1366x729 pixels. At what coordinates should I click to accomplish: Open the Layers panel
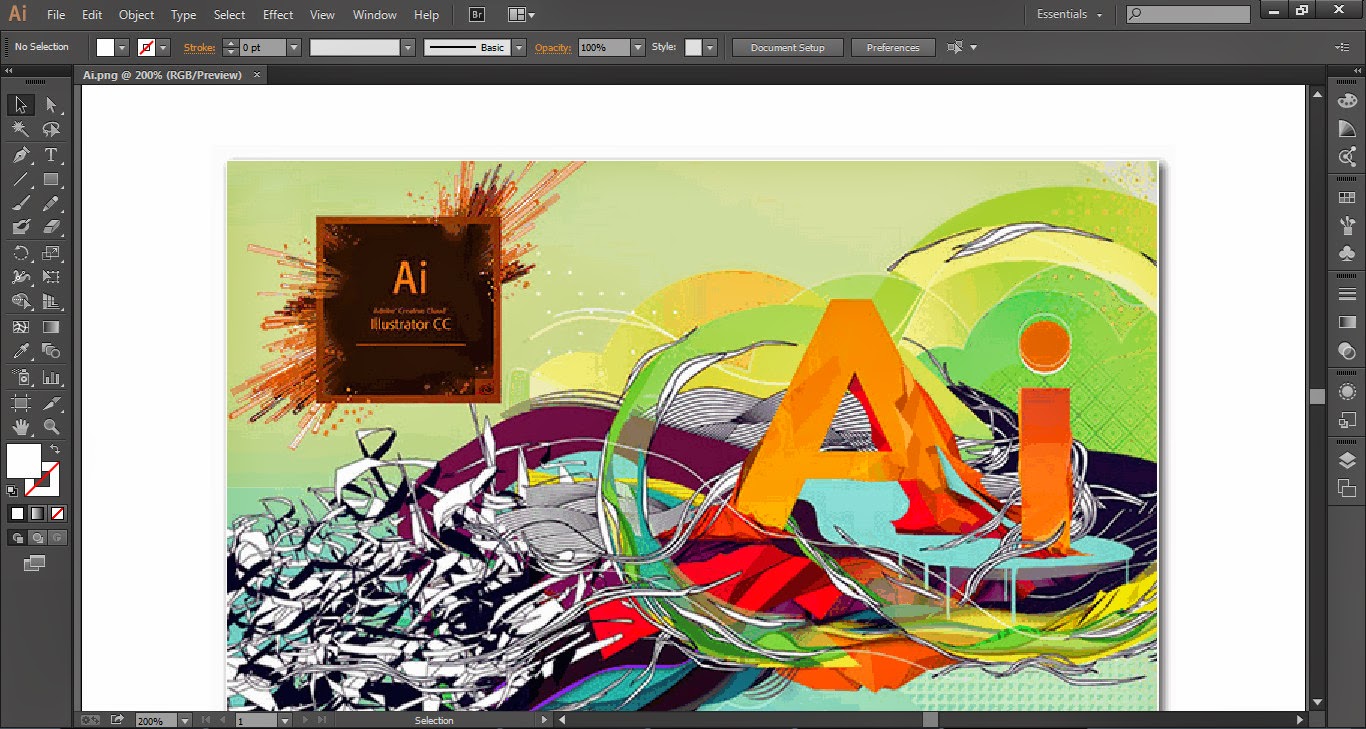[1347, 460]
